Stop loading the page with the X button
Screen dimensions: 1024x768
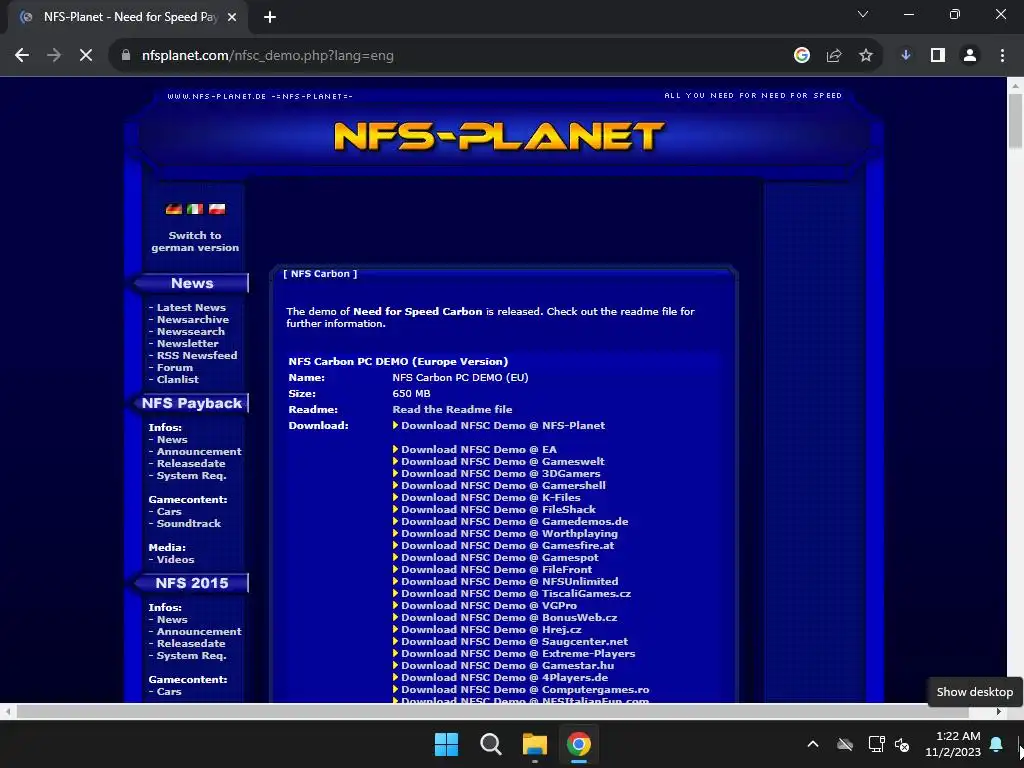point(86,56)
